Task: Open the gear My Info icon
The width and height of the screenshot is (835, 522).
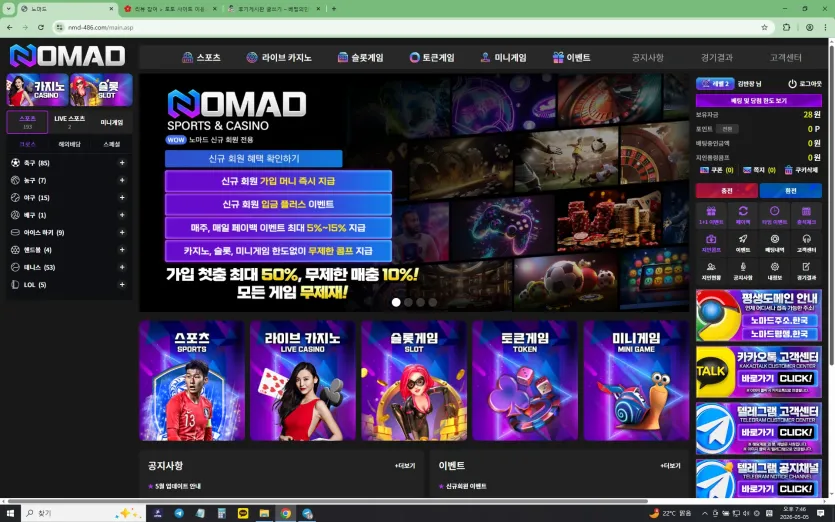Action: 774,270
